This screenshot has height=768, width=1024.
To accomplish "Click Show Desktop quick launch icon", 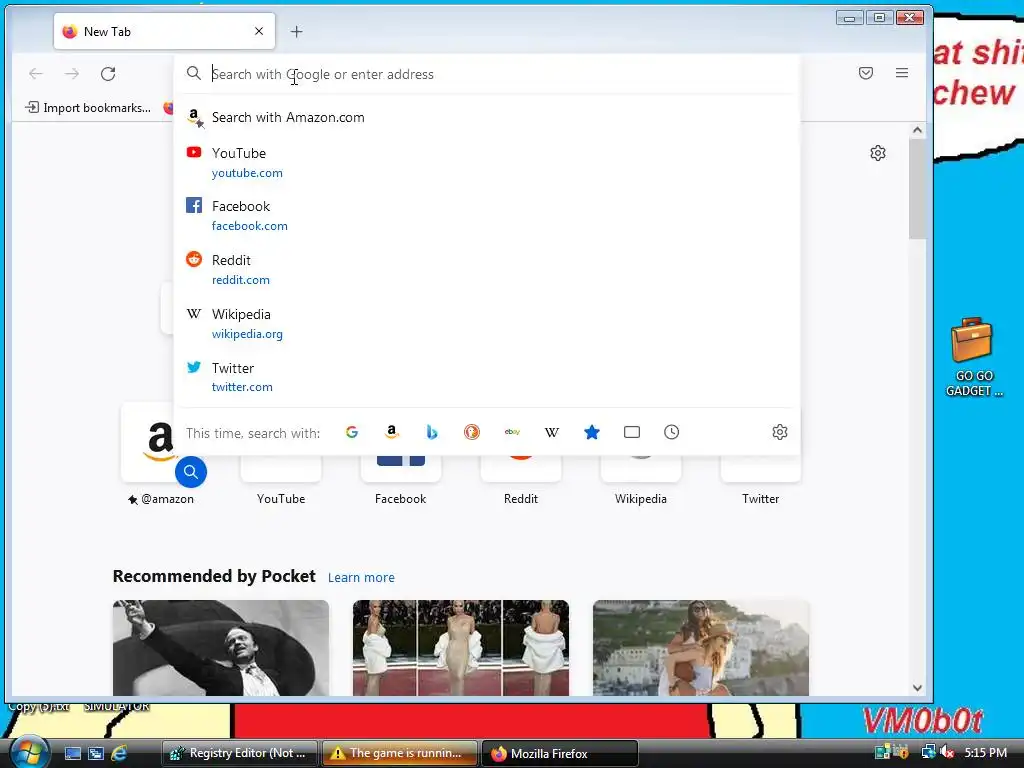I will point(72,753).
